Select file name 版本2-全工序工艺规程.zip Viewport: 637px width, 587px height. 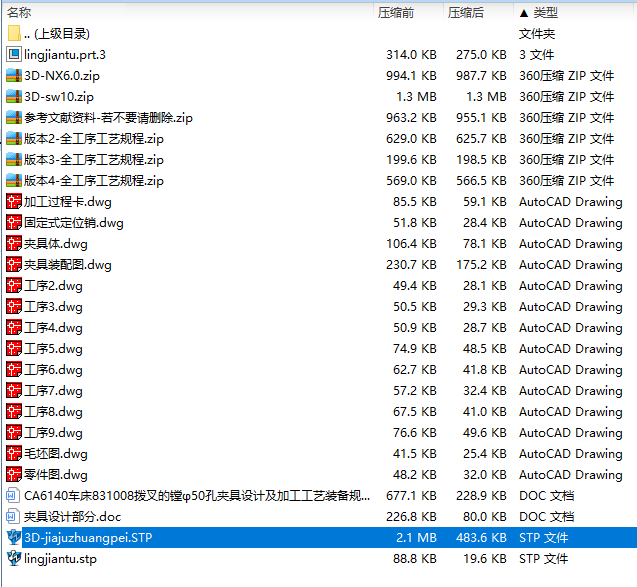coord(93,139)
